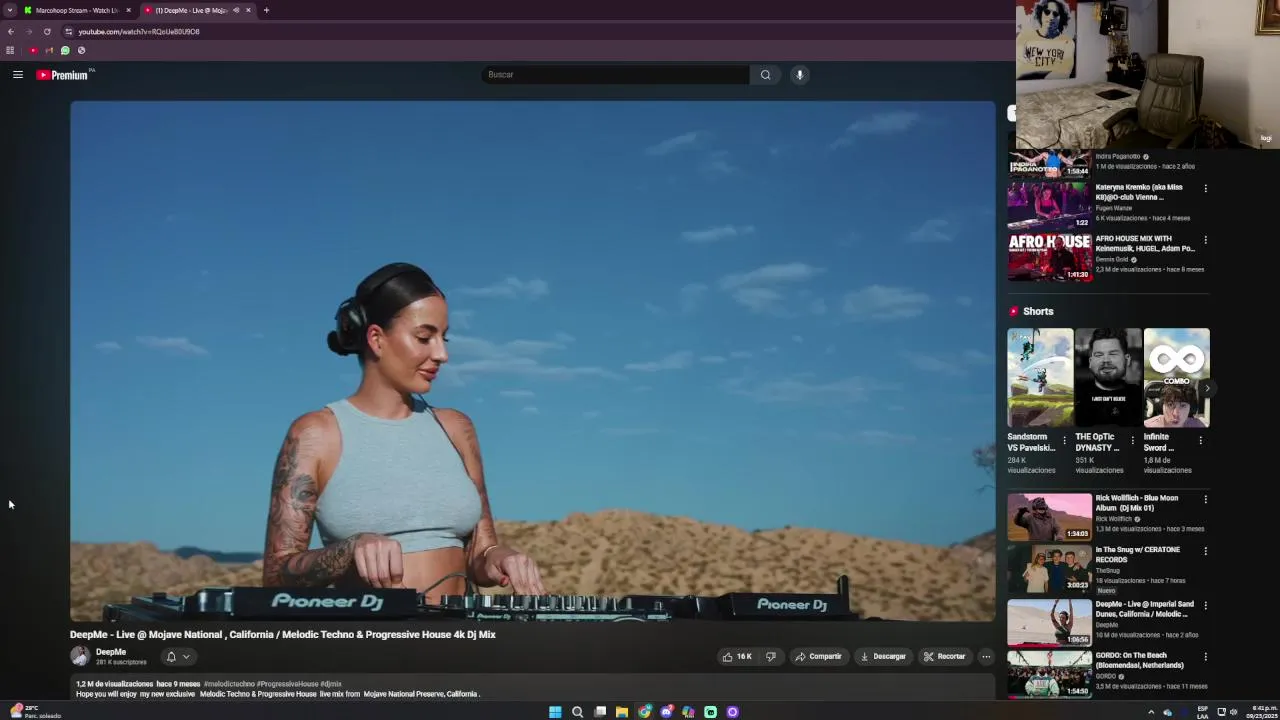Viewport: 1280px width, 720px height.
Task: Open options for AFRO HOUSE MIX video
Action: [1205, 241]
